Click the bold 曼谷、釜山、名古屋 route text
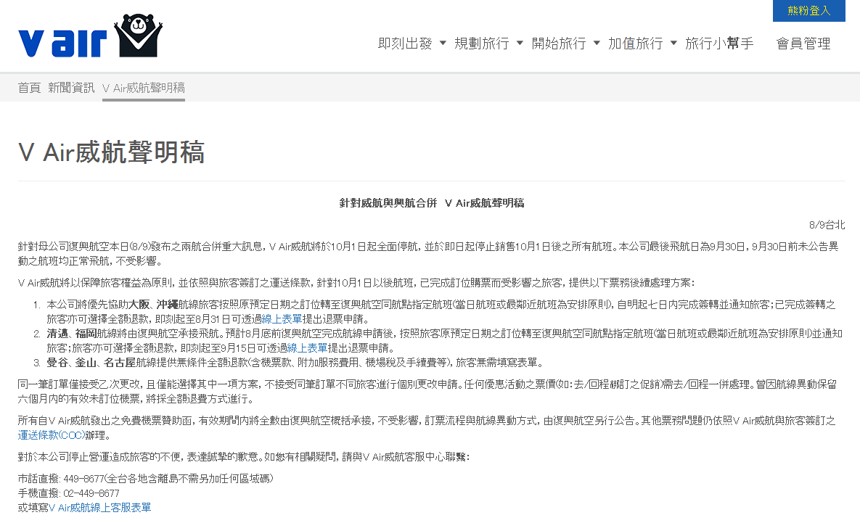The height and width of the screenshot is (523, 860). [90, 362]
